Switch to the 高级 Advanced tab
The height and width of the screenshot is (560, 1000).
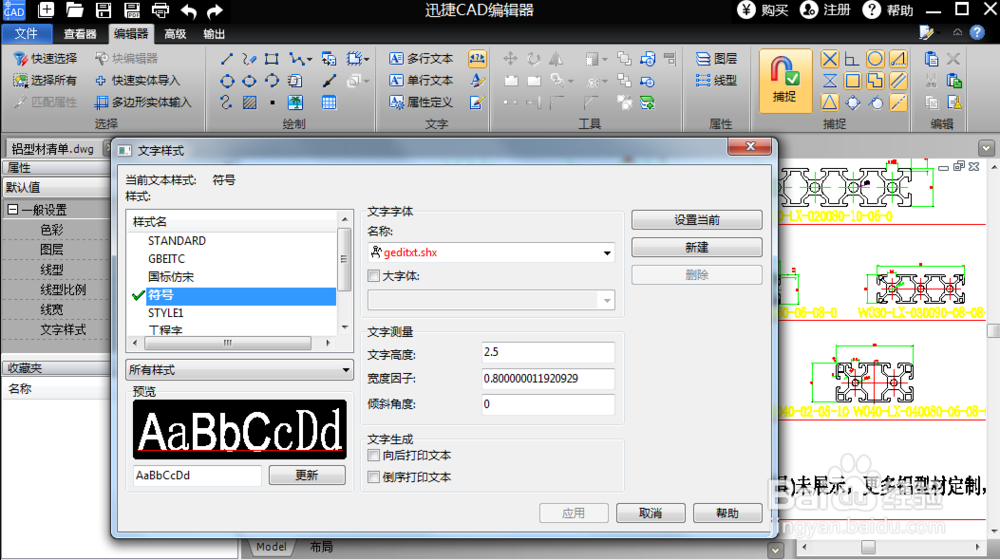point(175,34)
